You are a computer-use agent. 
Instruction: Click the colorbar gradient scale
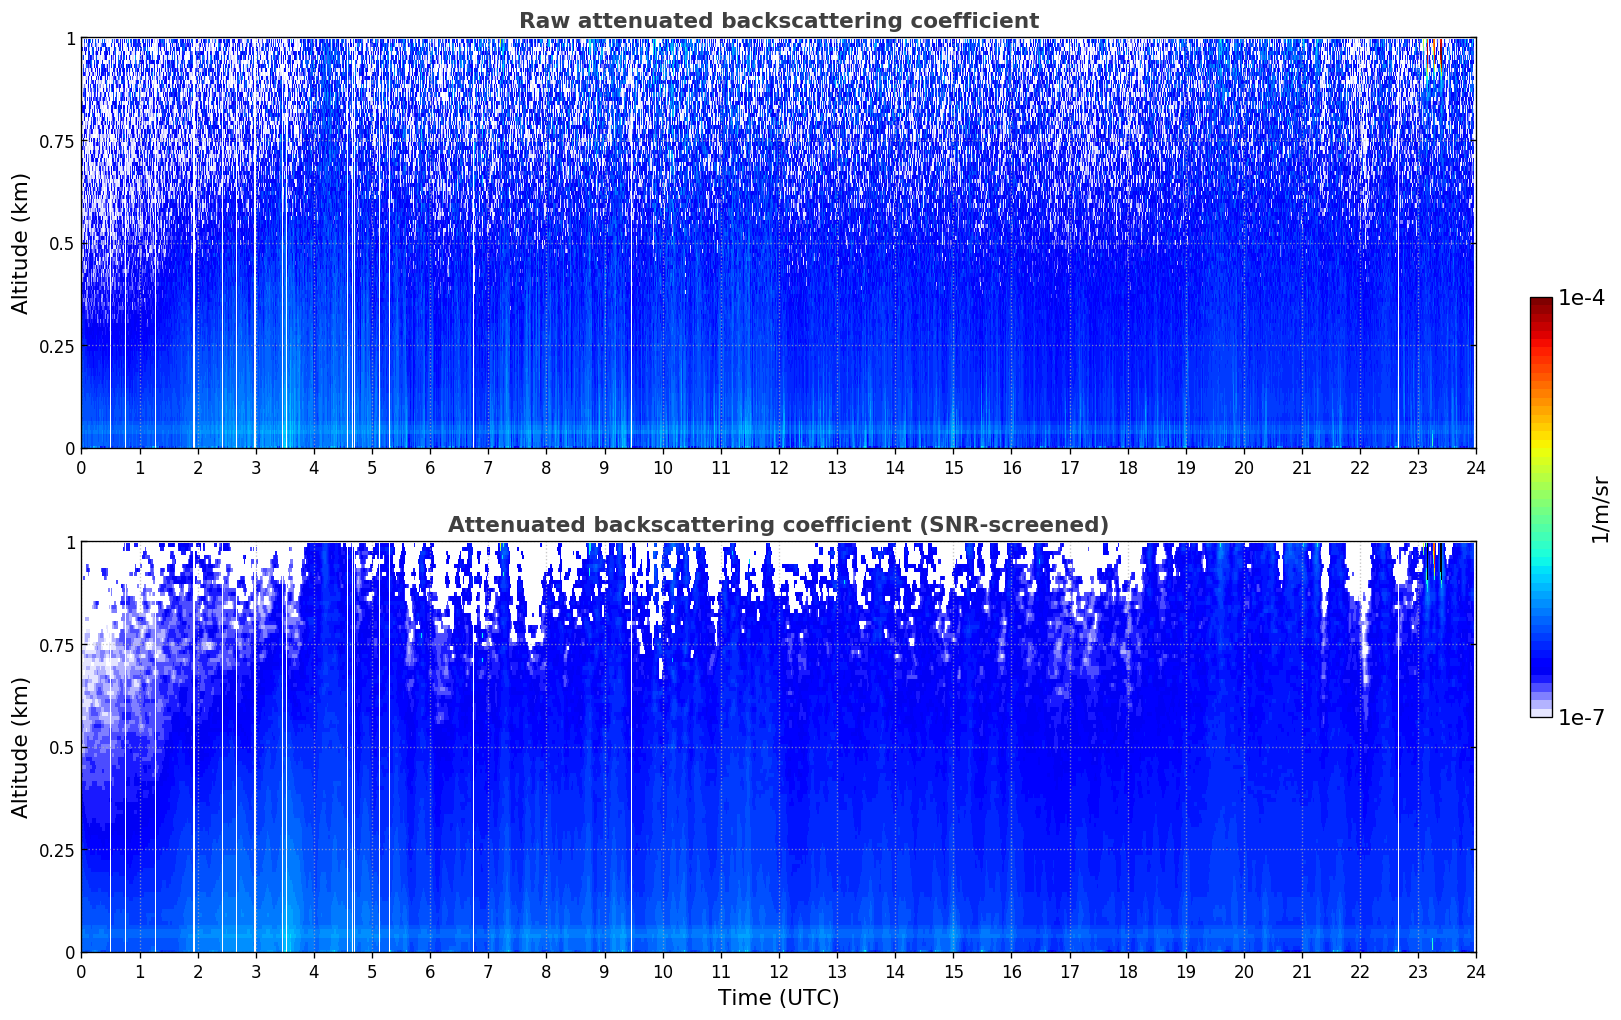[1541, 507]
